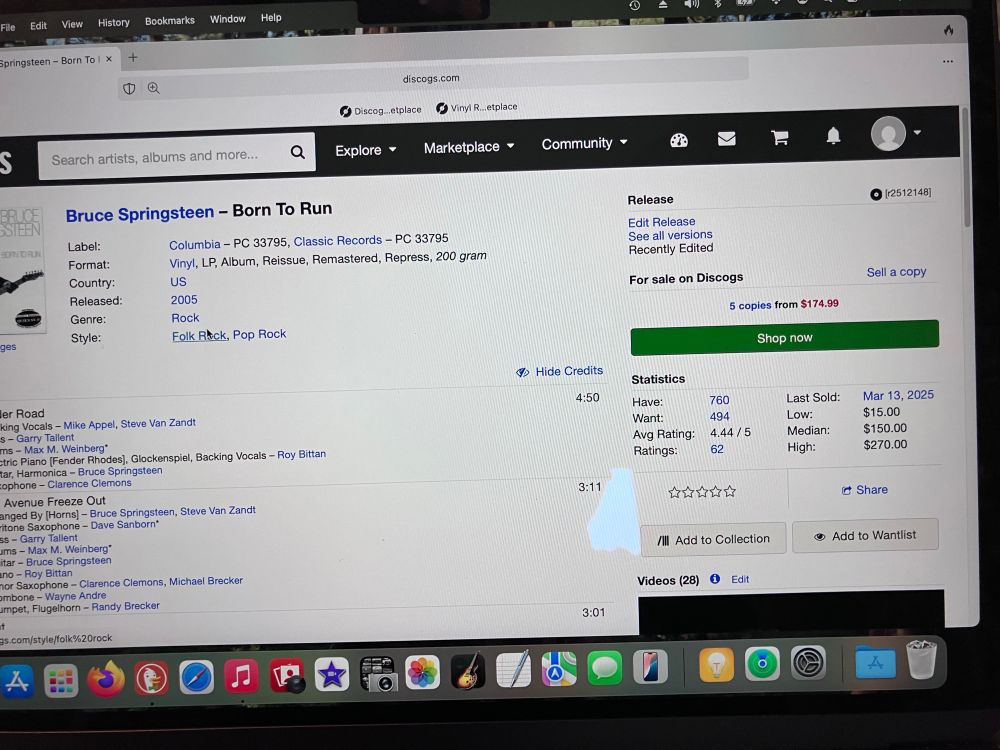
Task: Click the page vertical scrollbar
Action: click(967, 167)
